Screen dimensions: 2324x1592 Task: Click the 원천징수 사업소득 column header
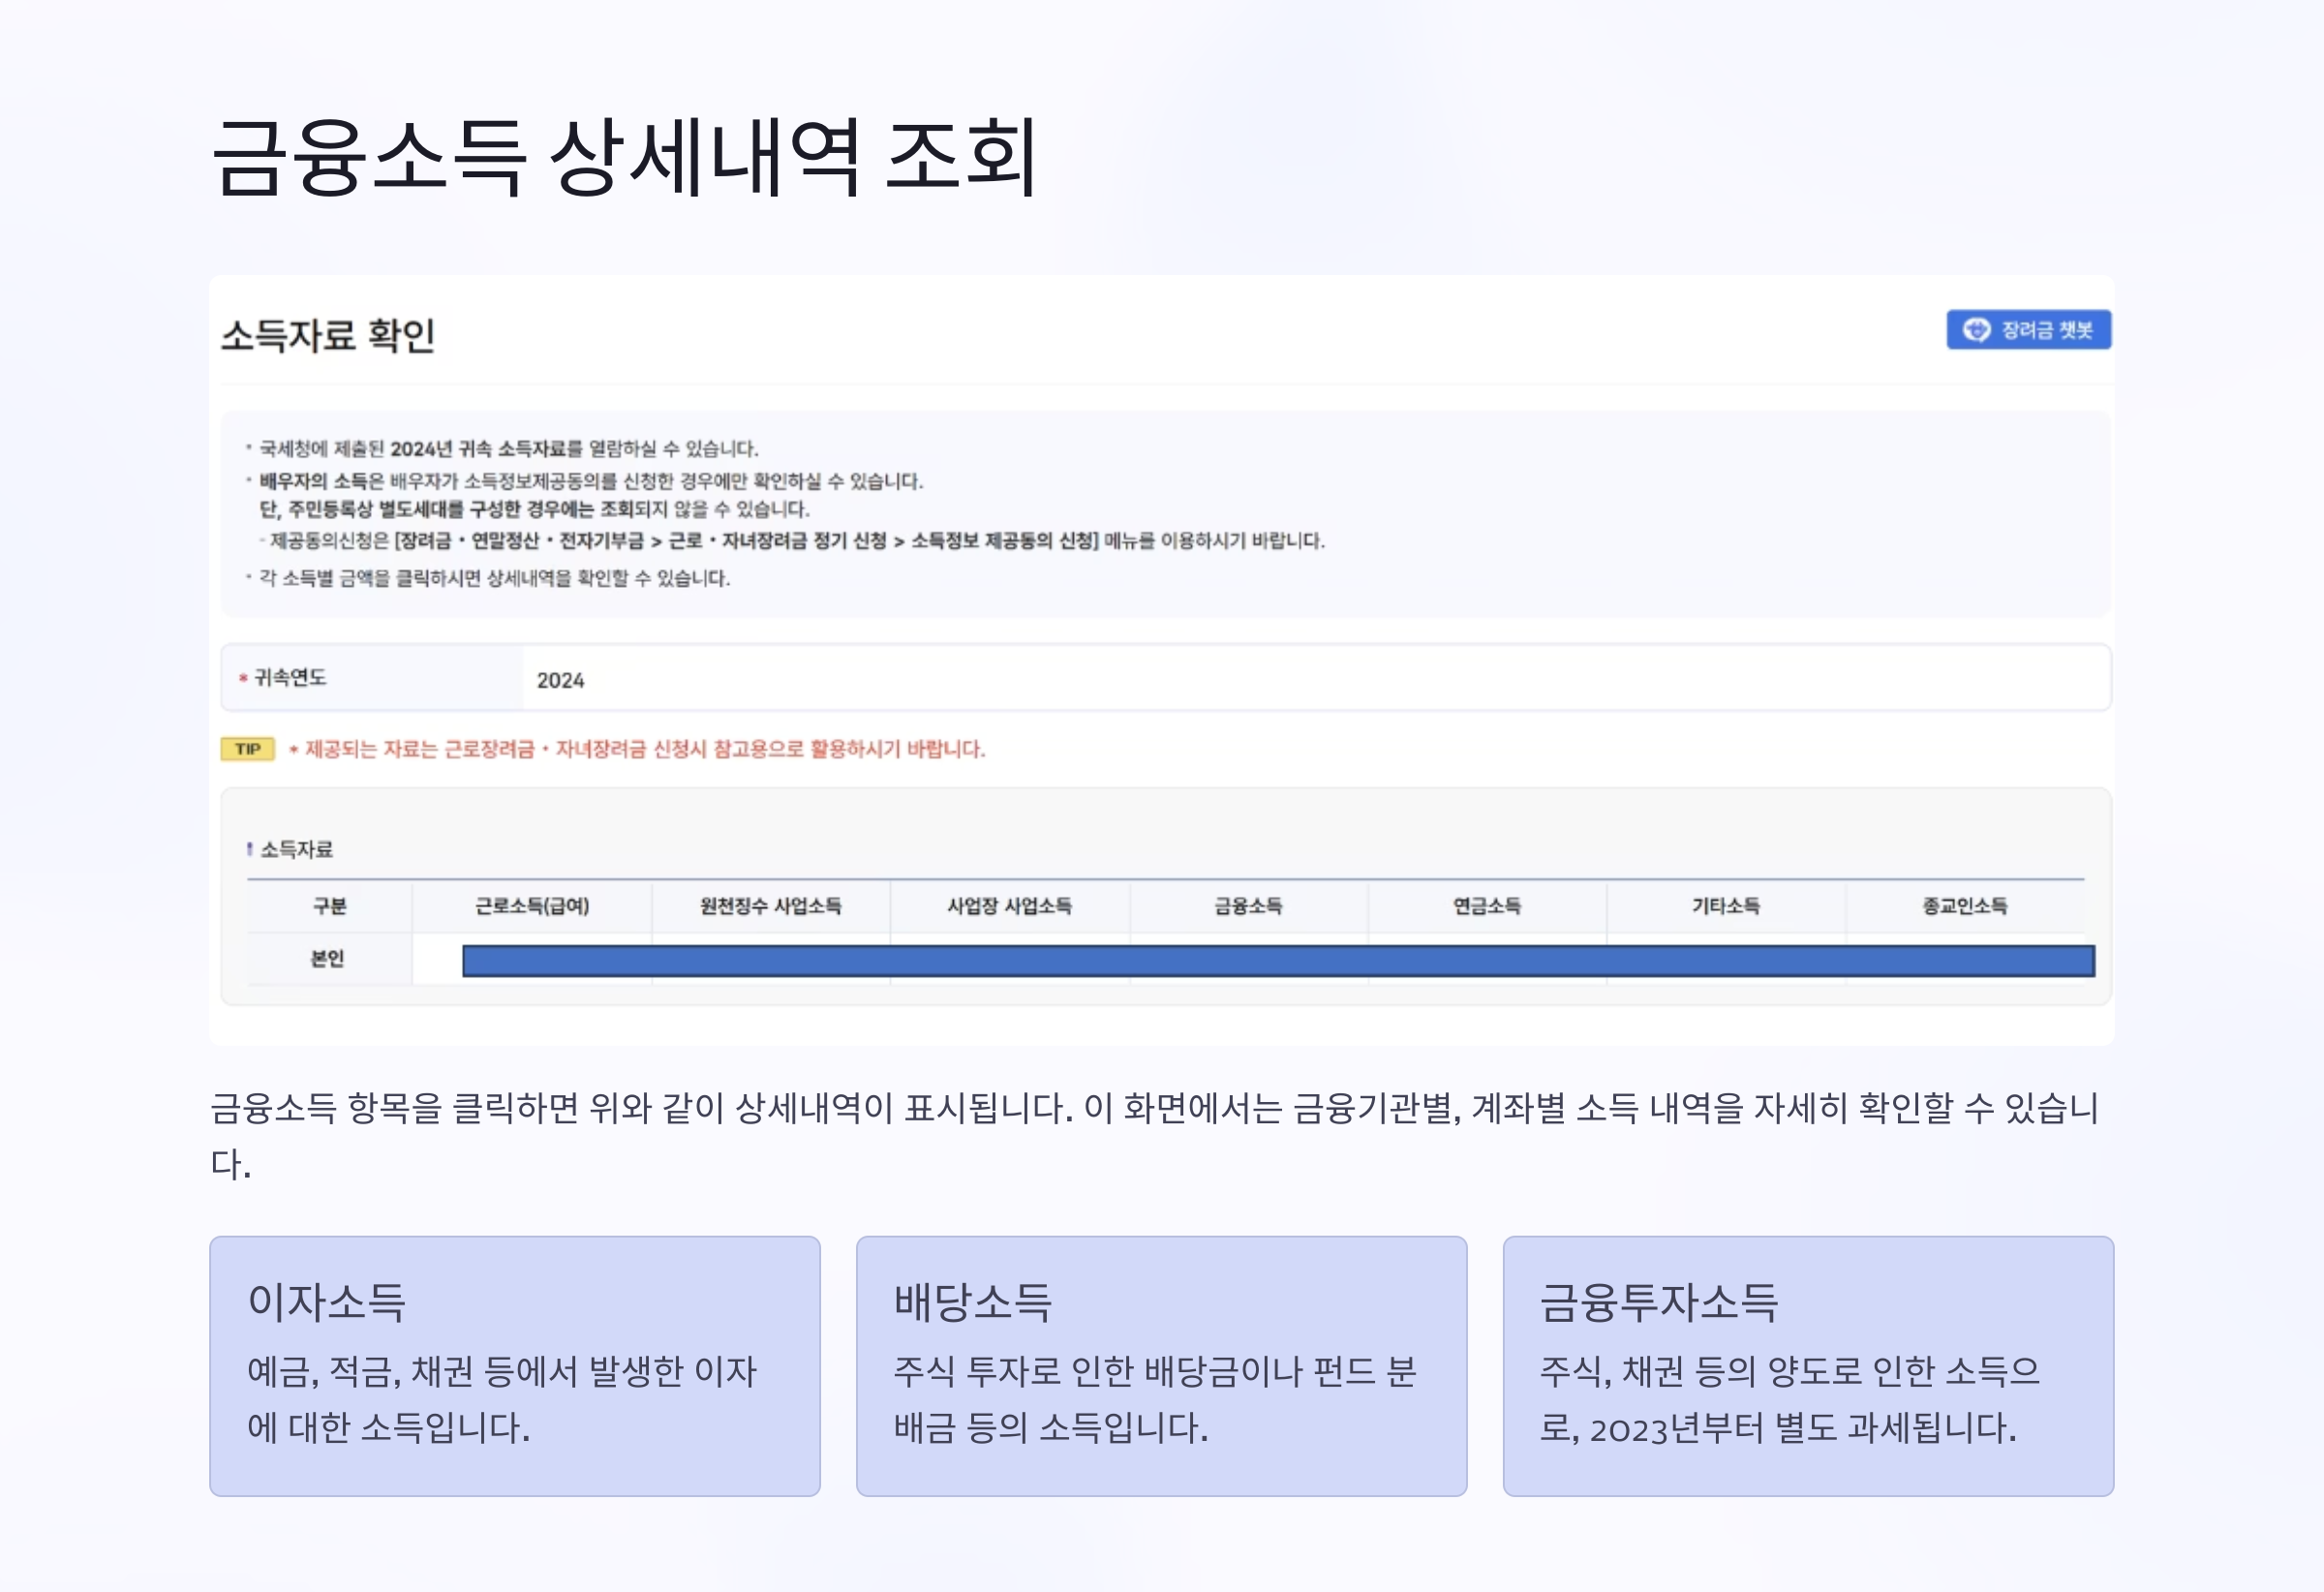pos(770,906)
